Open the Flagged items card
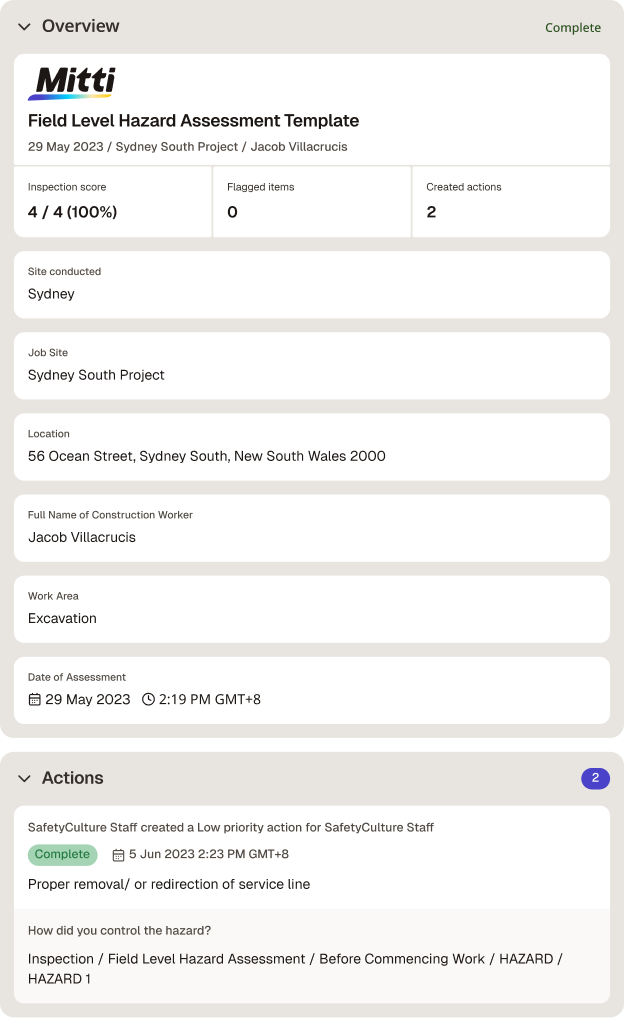 click(x=312, y=202)
